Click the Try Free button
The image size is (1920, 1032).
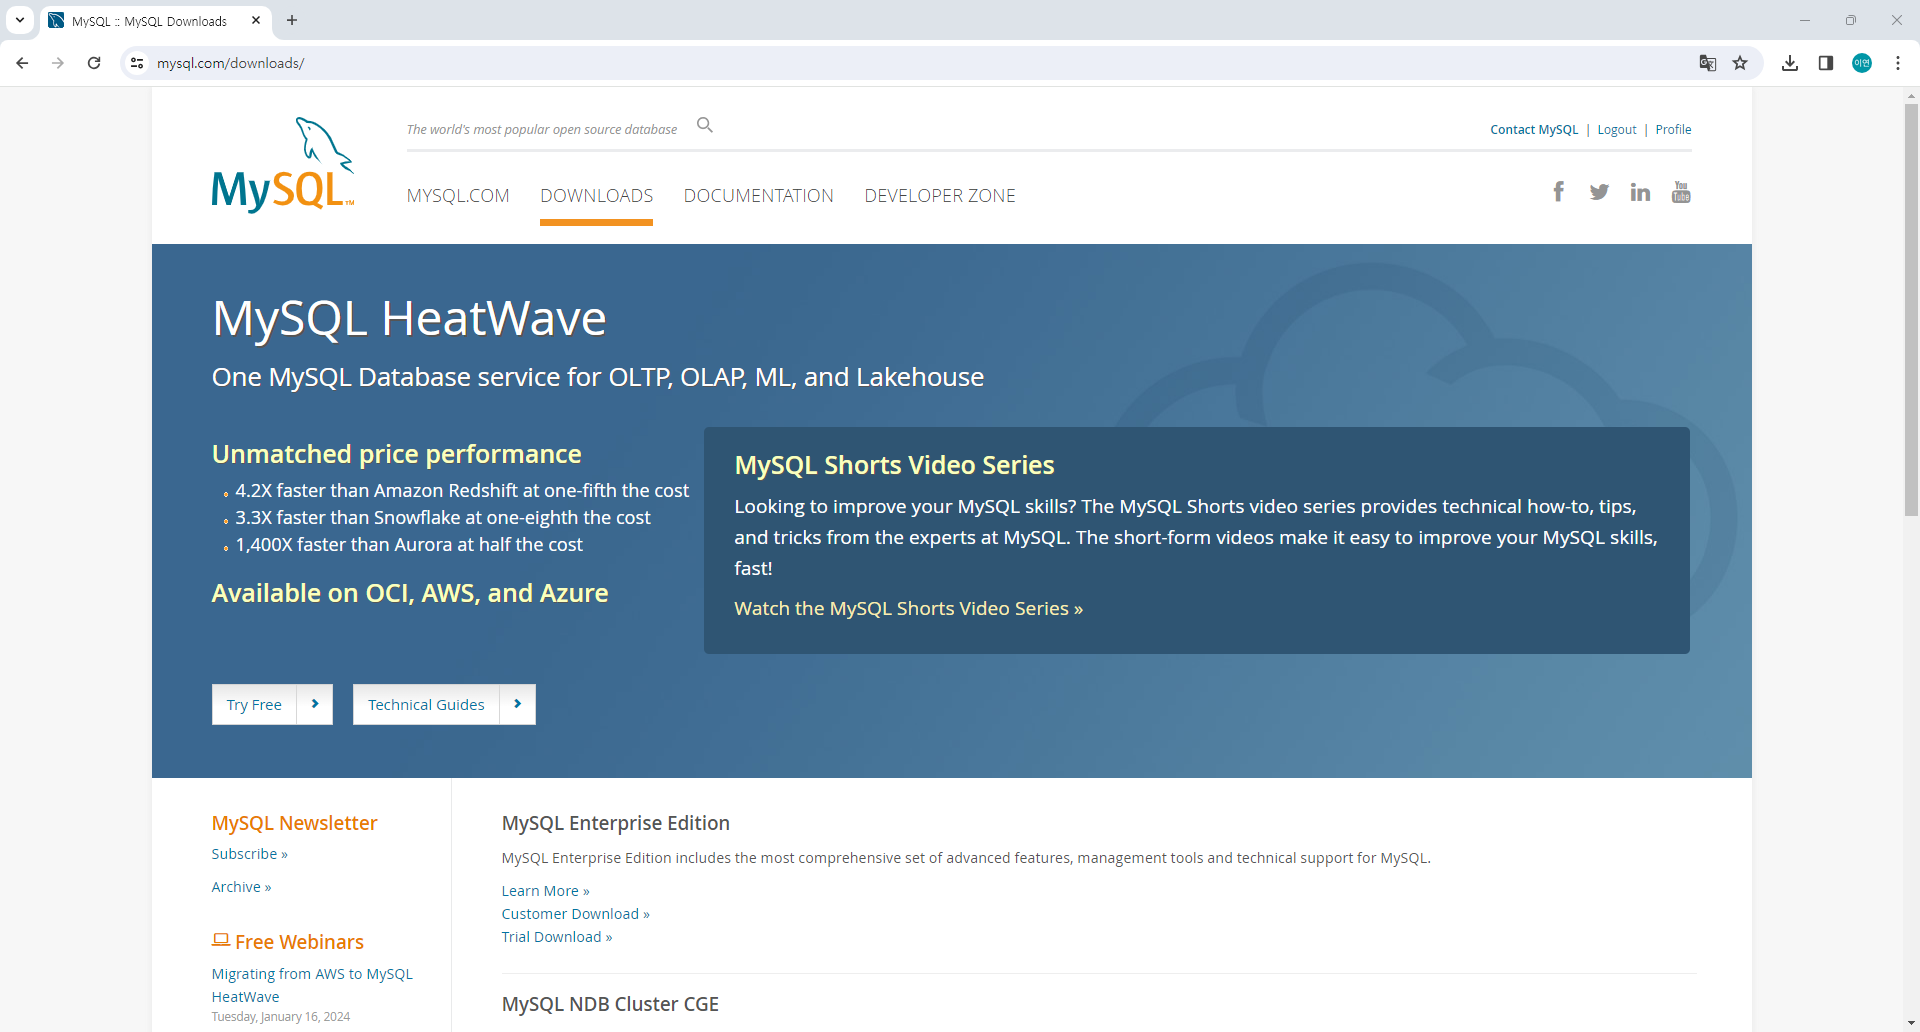(x=254, y=705)
